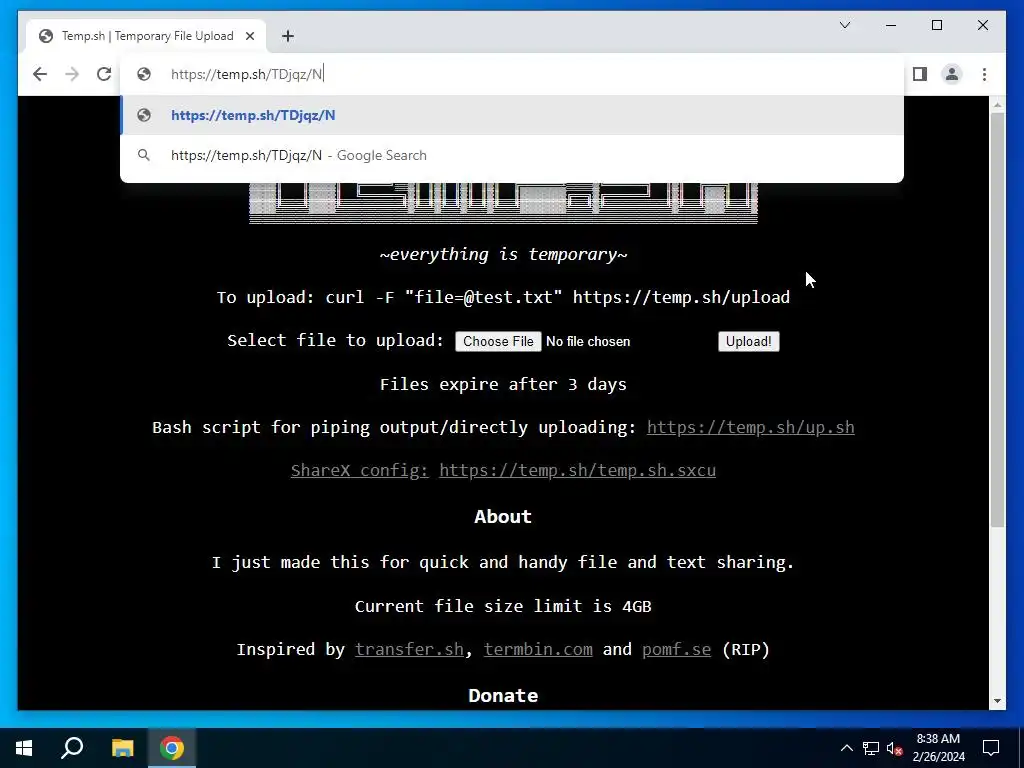Open the termbin.com link

(x=538, y=649)
